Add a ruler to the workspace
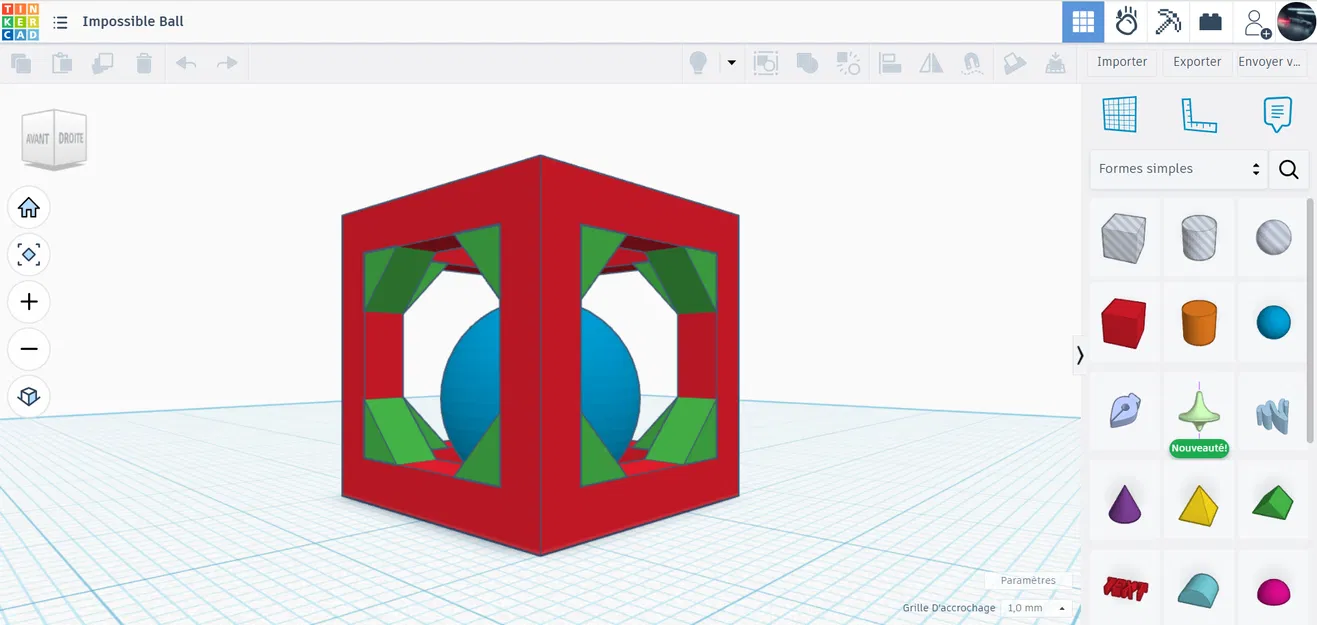 tap(1198, 114)
